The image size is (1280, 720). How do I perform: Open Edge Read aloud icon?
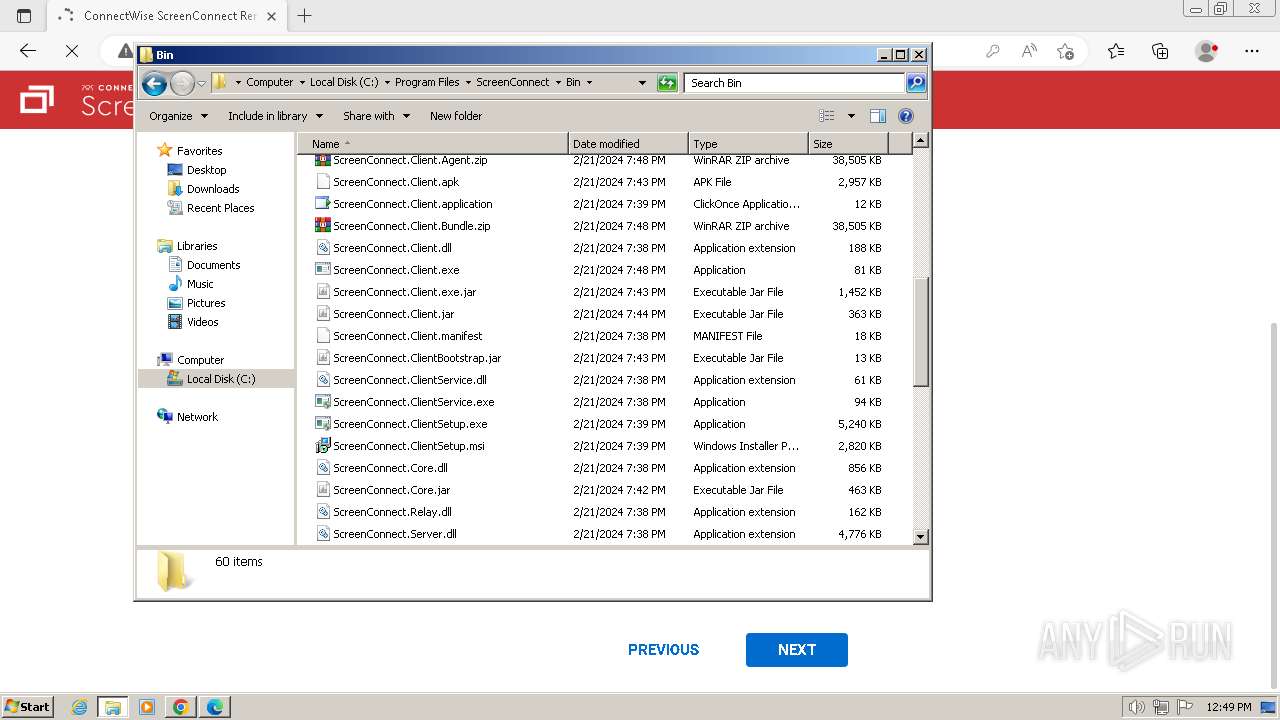(1029, 51)
